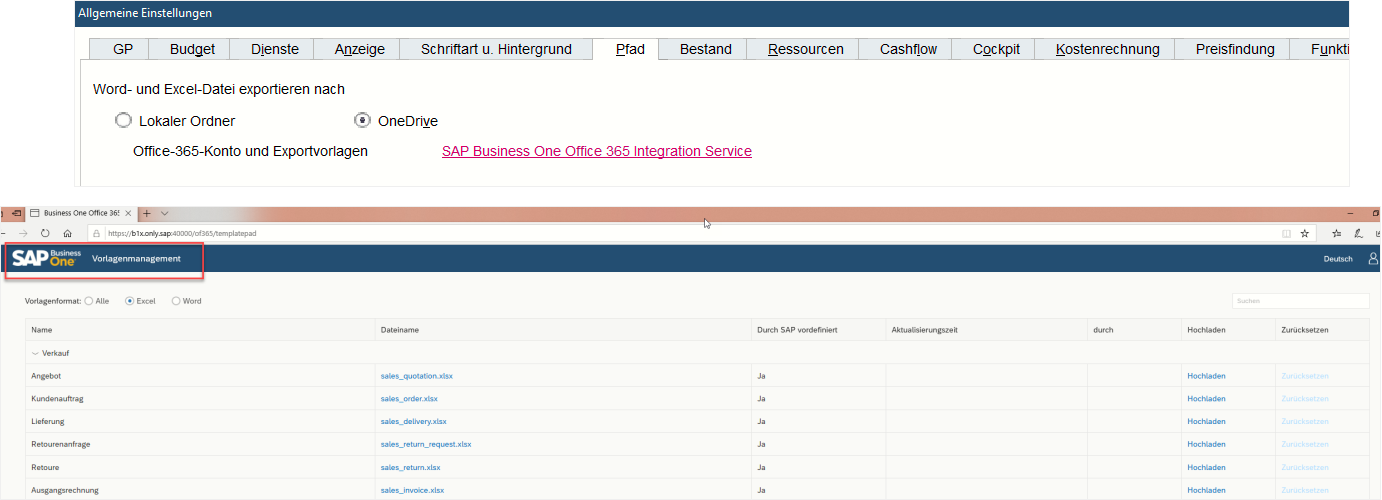This screenshot has height=500, width=1382.
Task: Open sales_order.xlsx file link
Action: (x=409, y=399)
